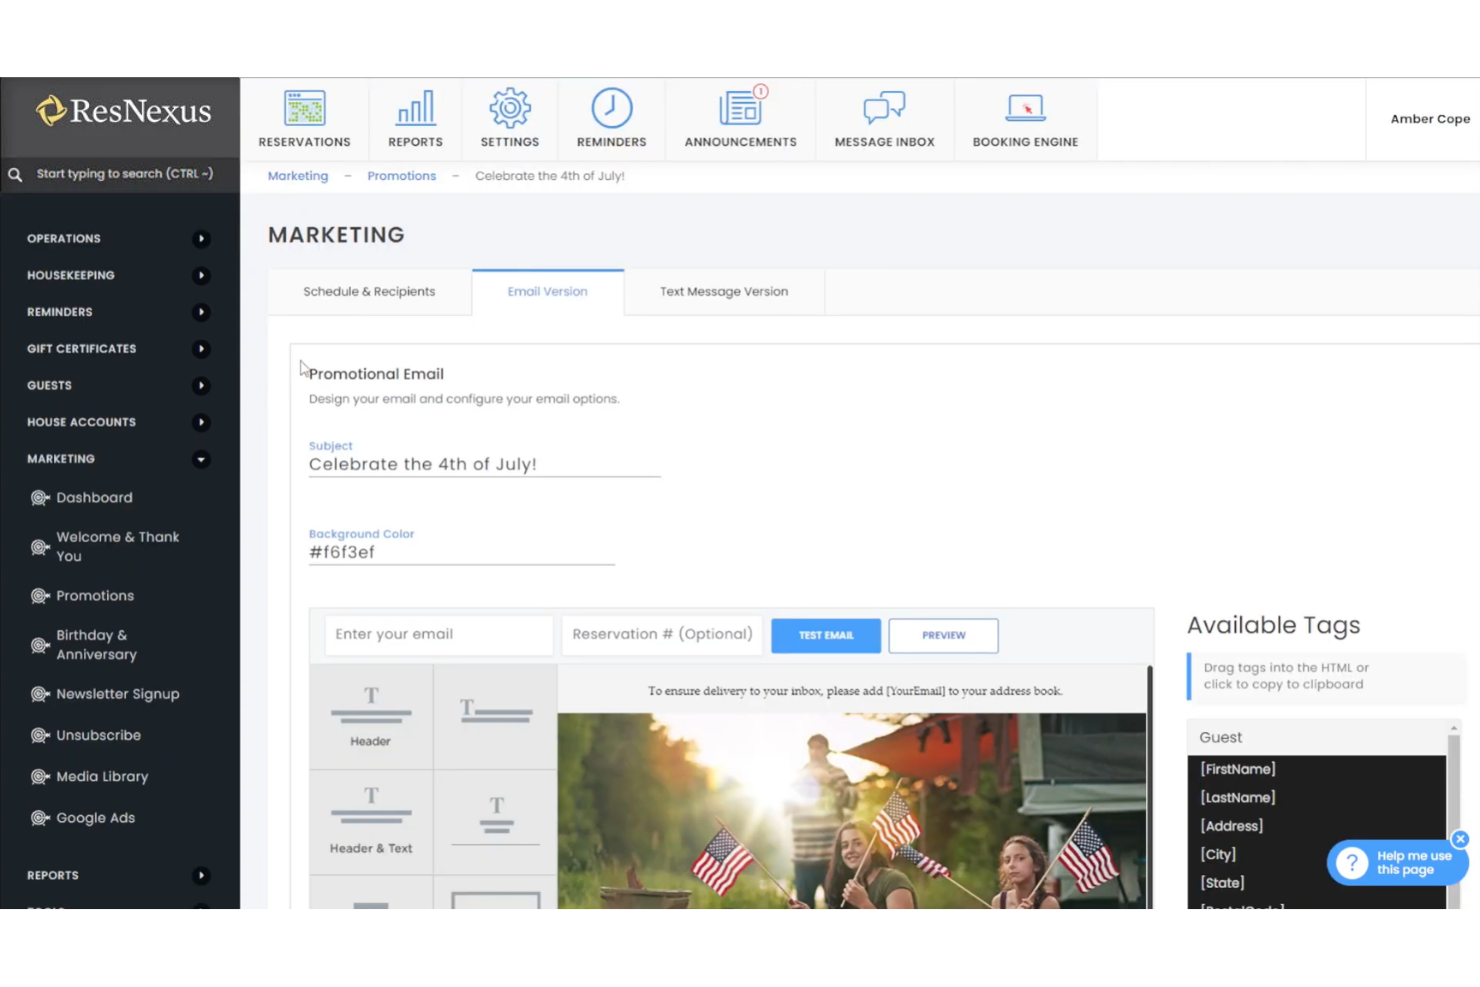Open Google Ads settings

click(x=96, y=817)
